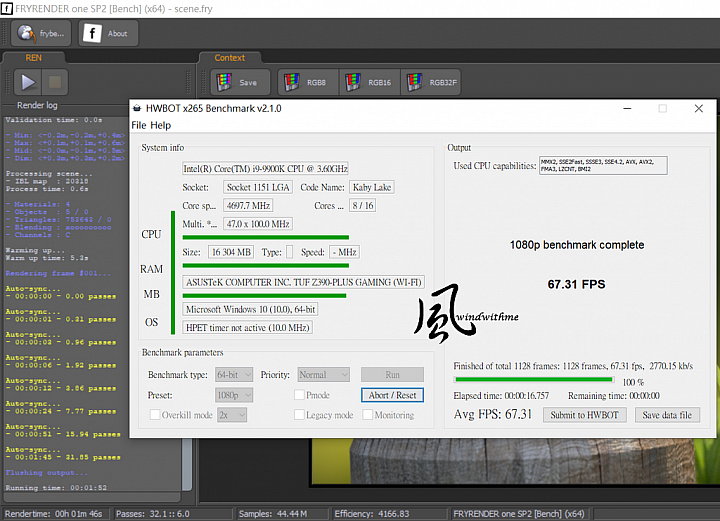Minimize the HWBOT x265 Benchmark window
720x521 pixels.
coord(627,108)
